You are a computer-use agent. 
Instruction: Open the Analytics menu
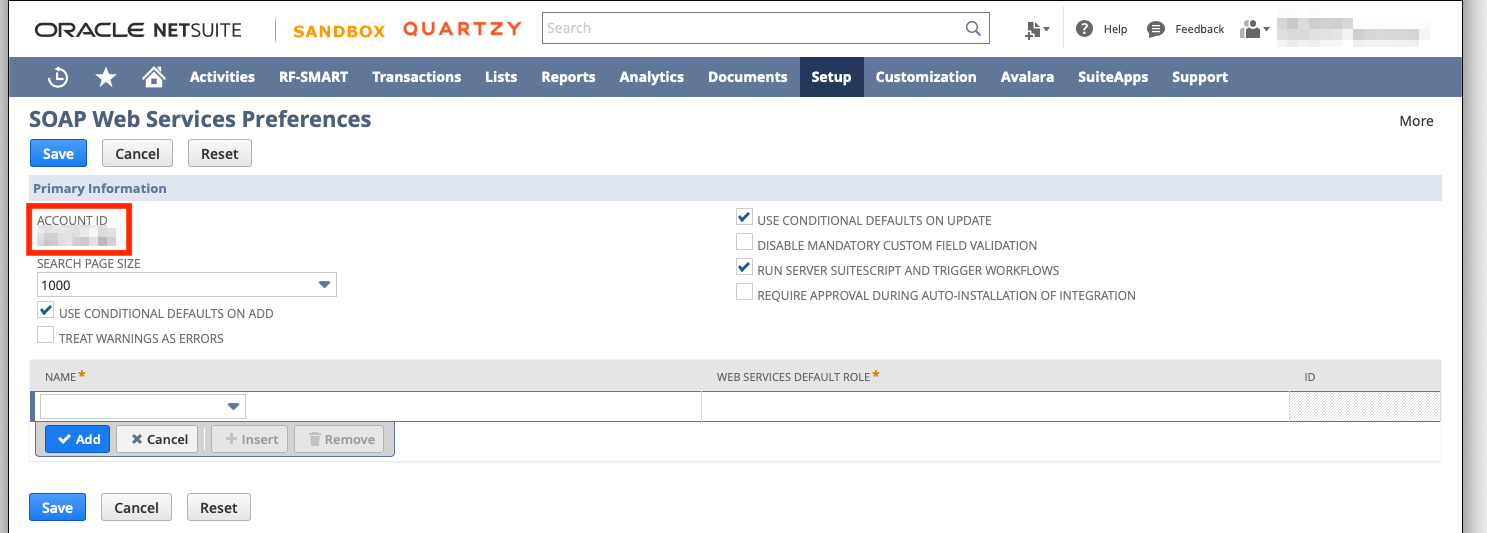click(651, 77)
